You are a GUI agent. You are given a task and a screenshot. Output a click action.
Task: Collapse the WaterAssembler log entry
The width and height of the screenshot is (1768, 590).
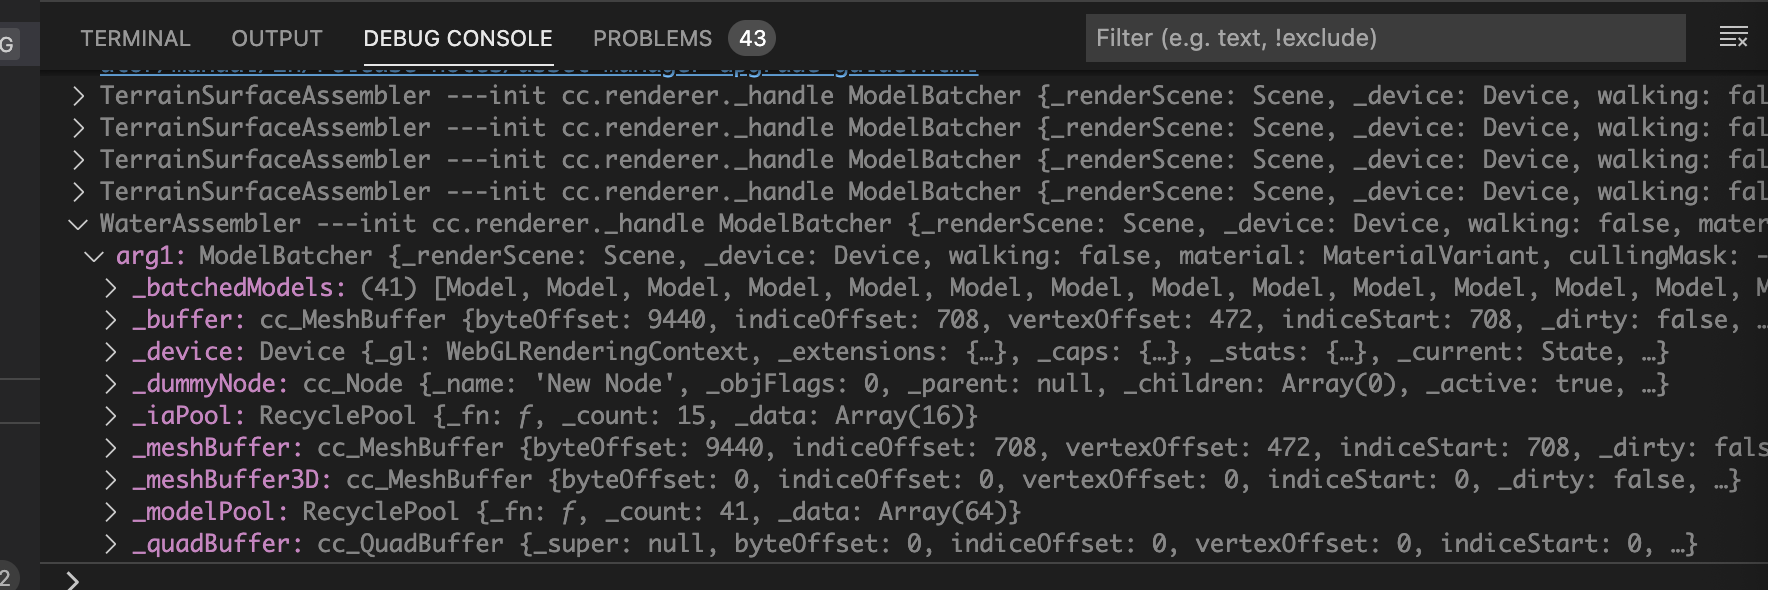(x=78, y=224)
